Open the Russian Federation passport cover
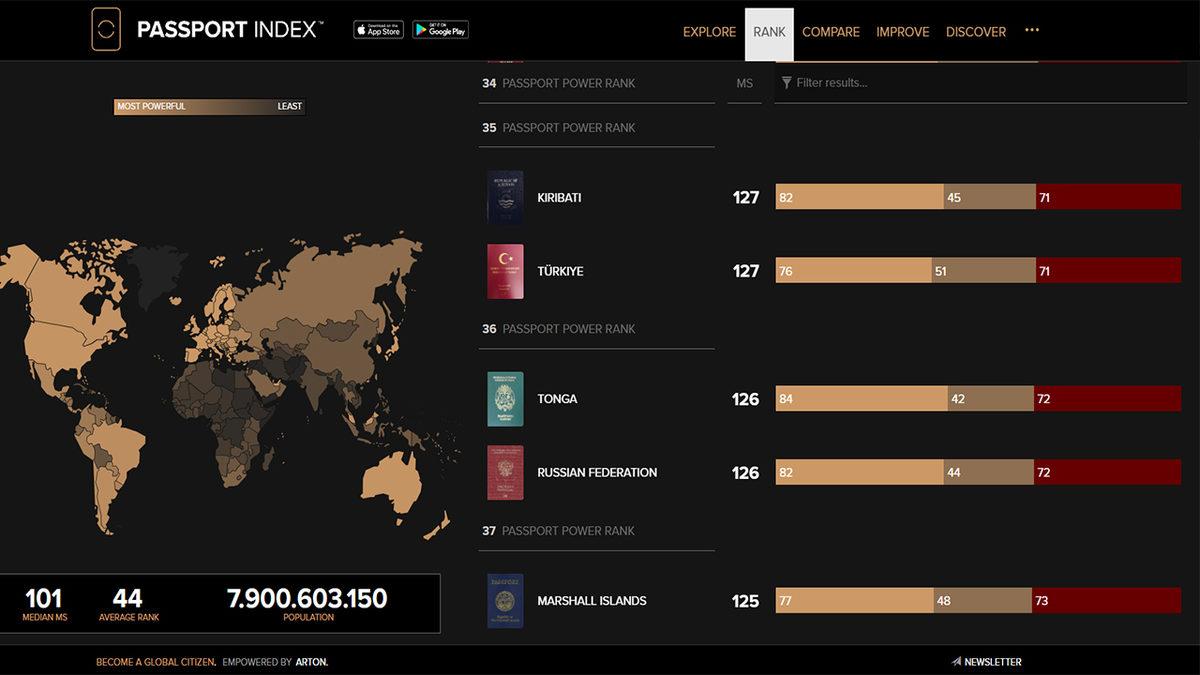The height and width of the screenshot is (675, 1200). point(505,473)
